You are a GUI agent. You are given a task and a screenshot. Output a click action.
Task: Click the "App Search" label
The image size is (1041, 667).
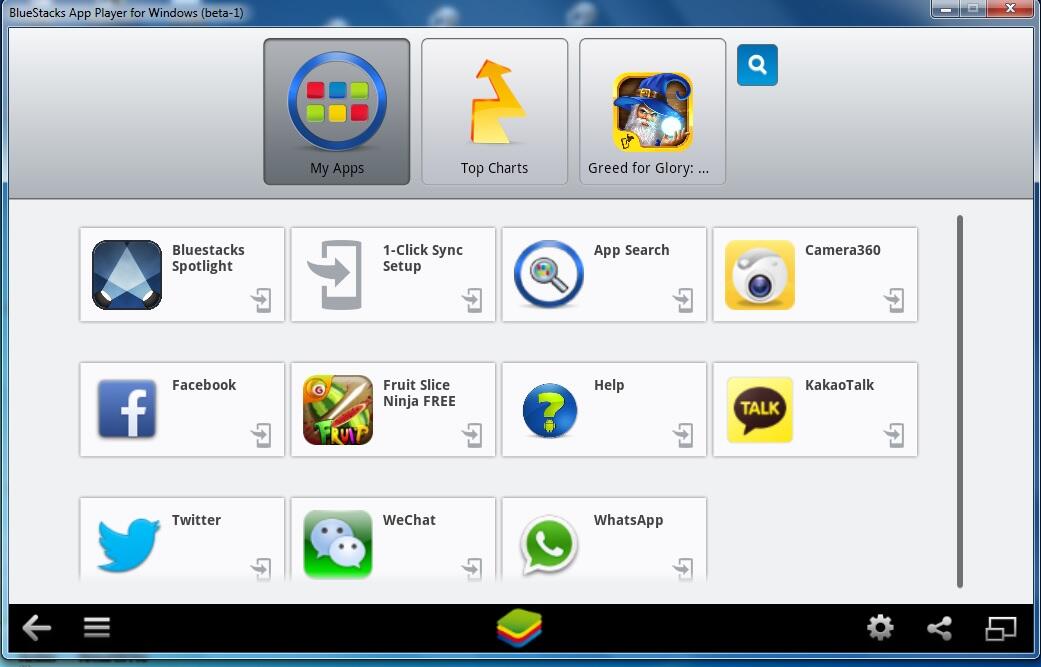[631, 250]
